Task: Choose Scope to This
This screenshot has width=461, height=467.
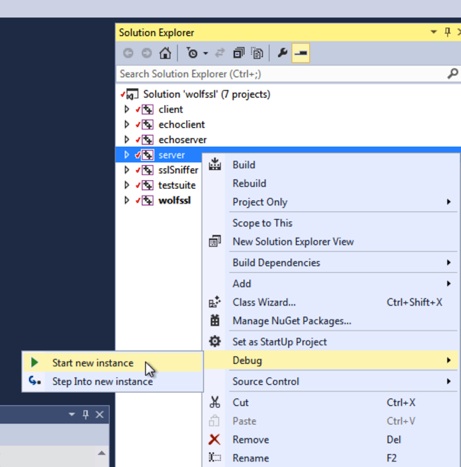Action: pos(330,223)
